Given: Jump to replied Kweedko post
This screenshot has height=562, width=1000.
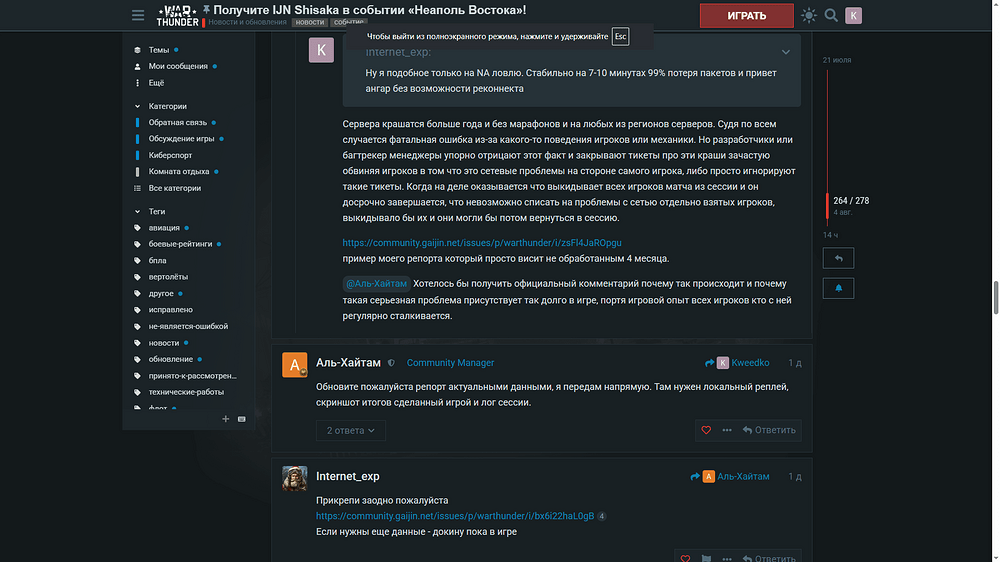Looking at the screenshot, I should point(737,363).
